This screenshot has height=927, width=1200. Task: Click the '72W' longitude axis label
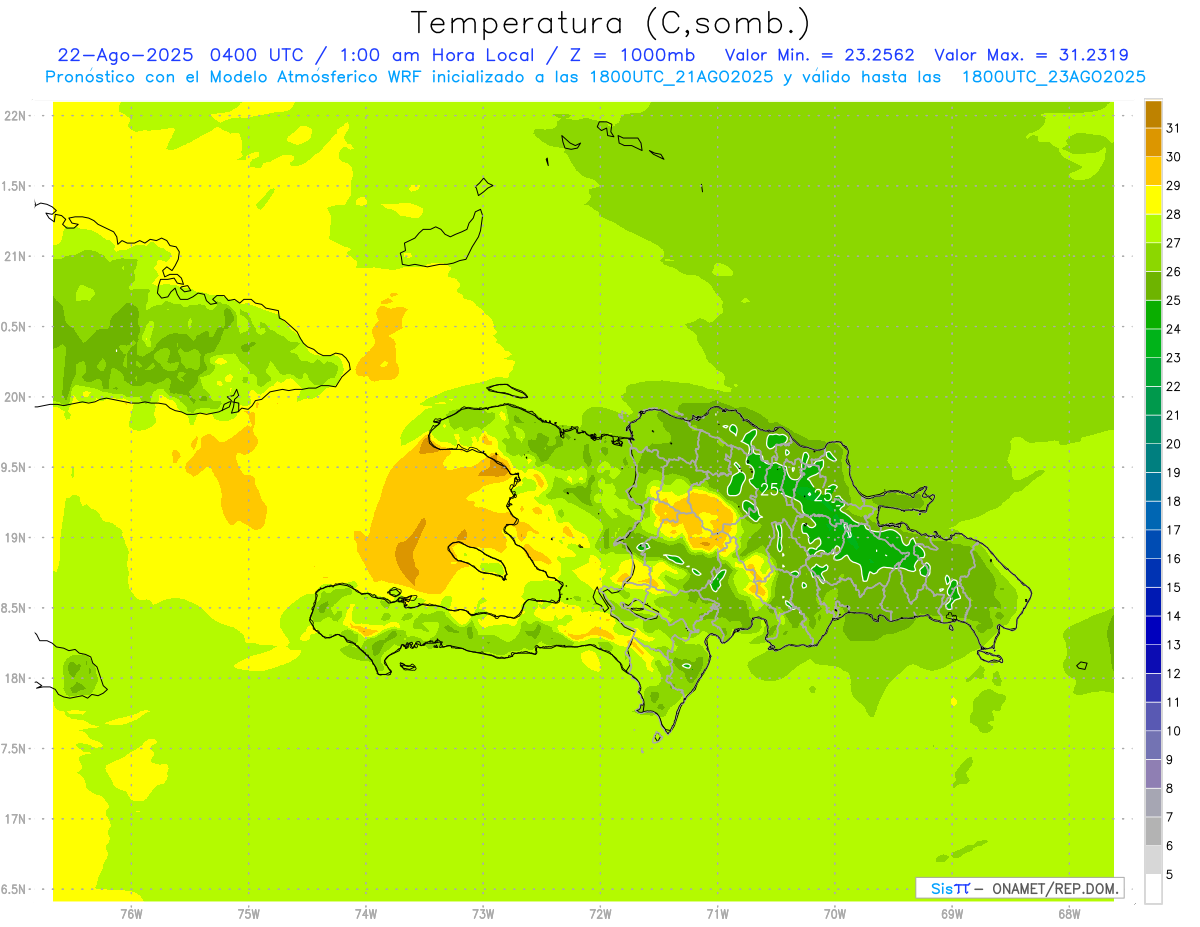pyautogui.click(x=600, y=914)
